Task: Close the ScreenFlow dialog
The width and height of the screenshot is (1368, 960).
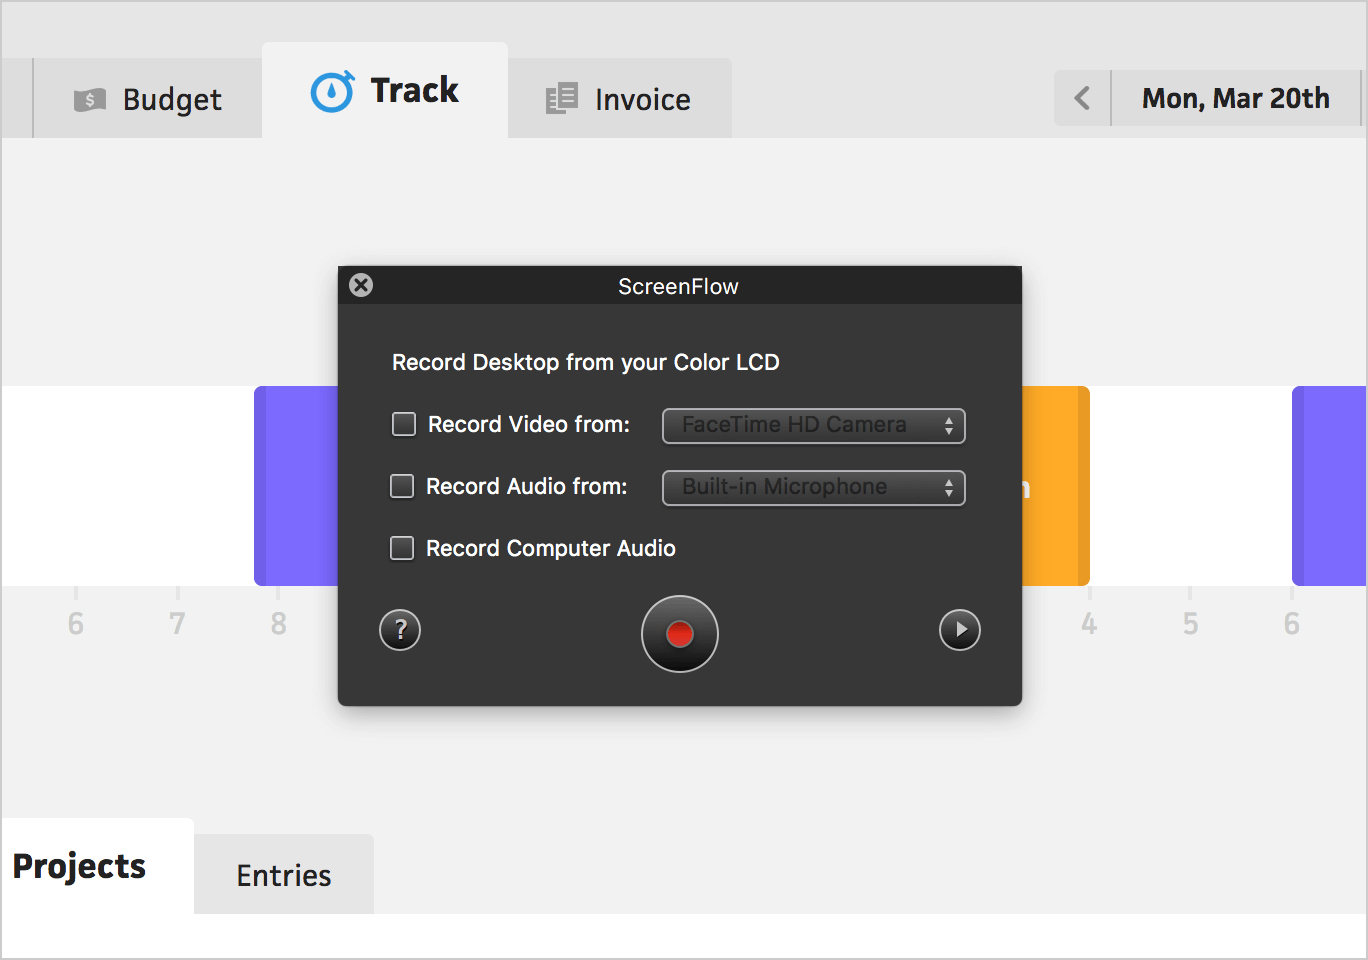Action: [x=361, y=285]
